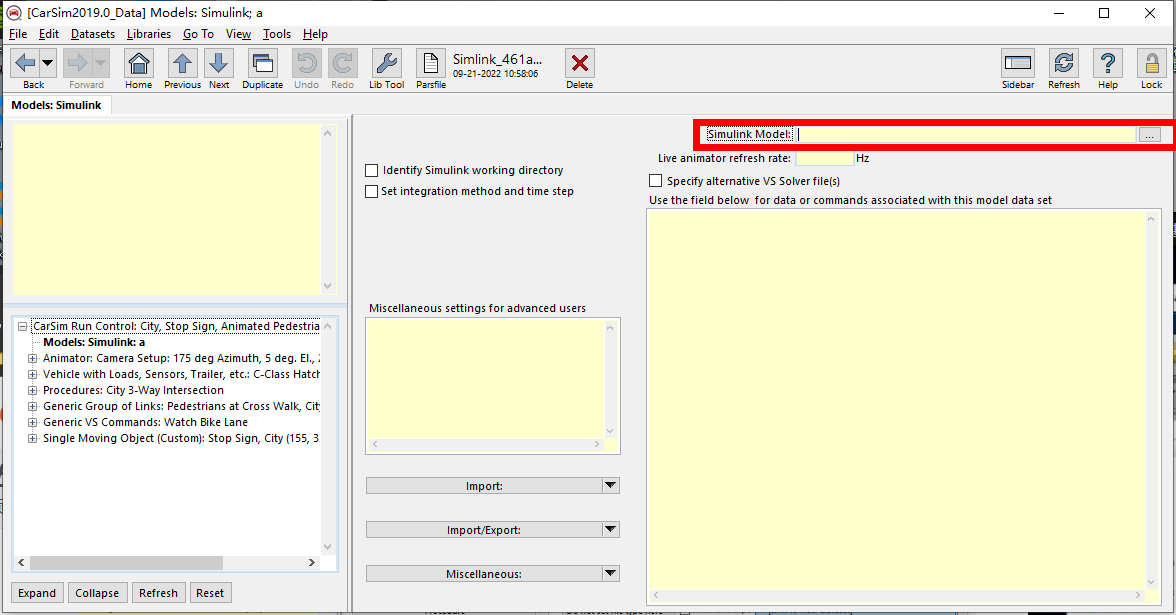This screenshot has width=1176, height=615.
Task: Click the Forward arrow toolbar icon
Action: click(78, 63)
